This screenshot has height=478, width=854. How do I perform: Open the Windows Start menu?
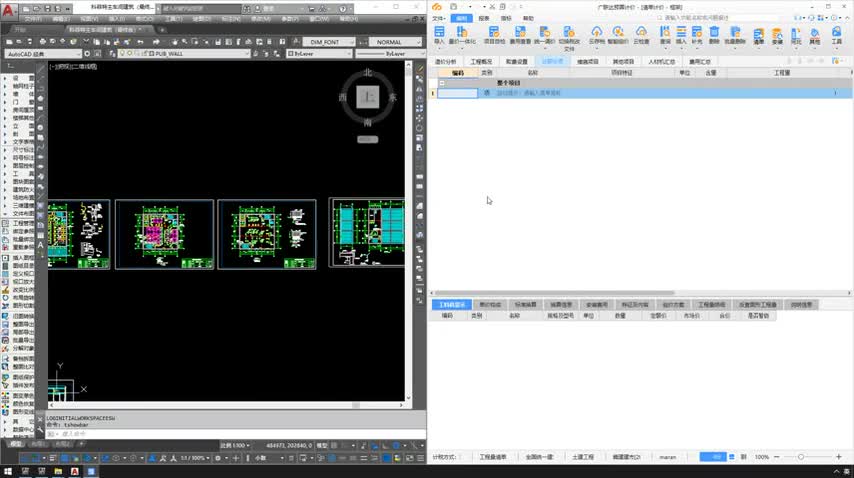click(8, 471)
